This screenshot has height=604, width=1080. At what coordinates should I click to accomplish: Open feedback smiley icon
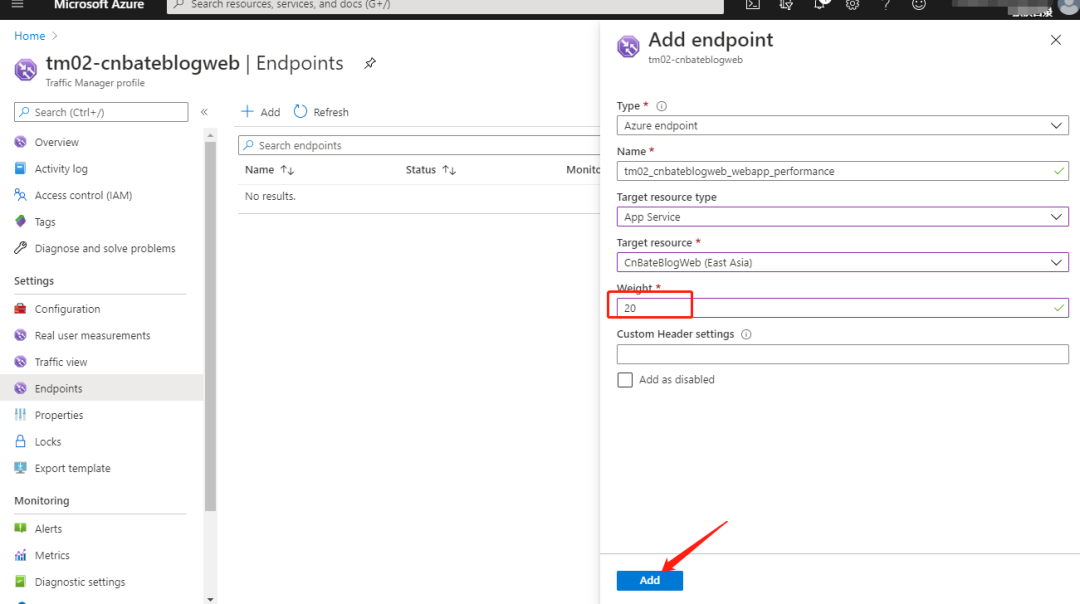(919, 5)
